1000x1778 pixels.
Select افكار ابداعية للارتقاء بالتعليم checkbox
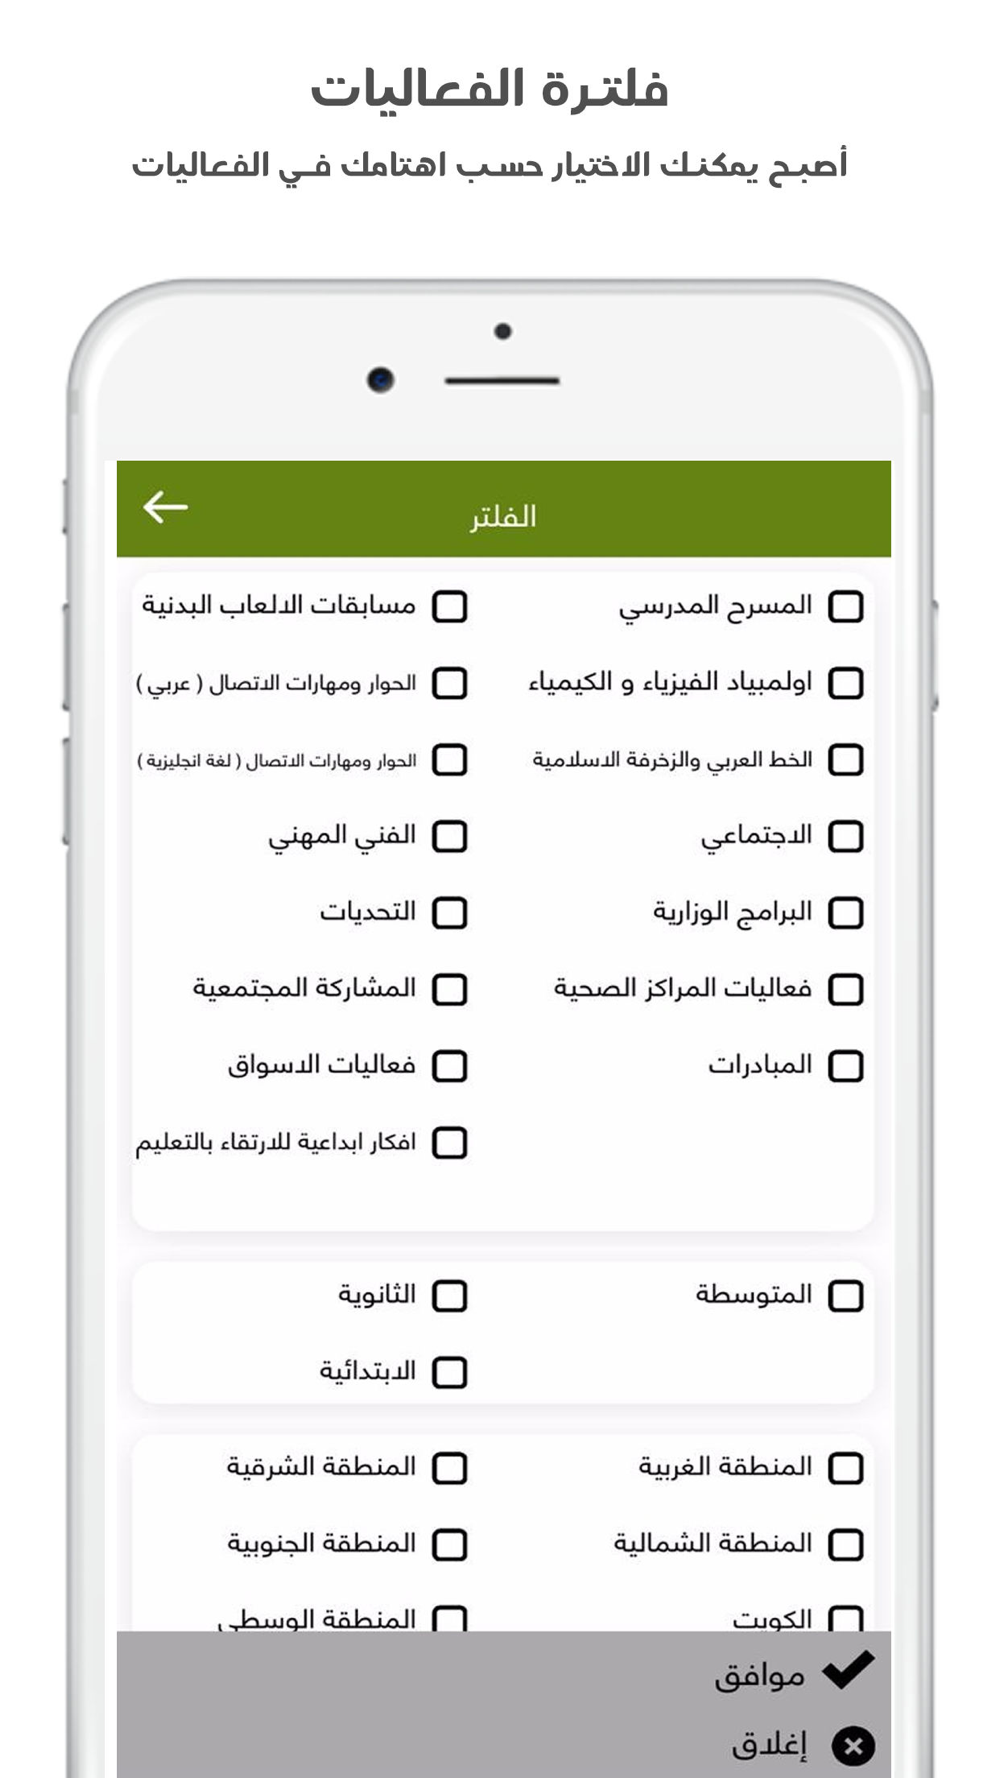click(450, 1142)
